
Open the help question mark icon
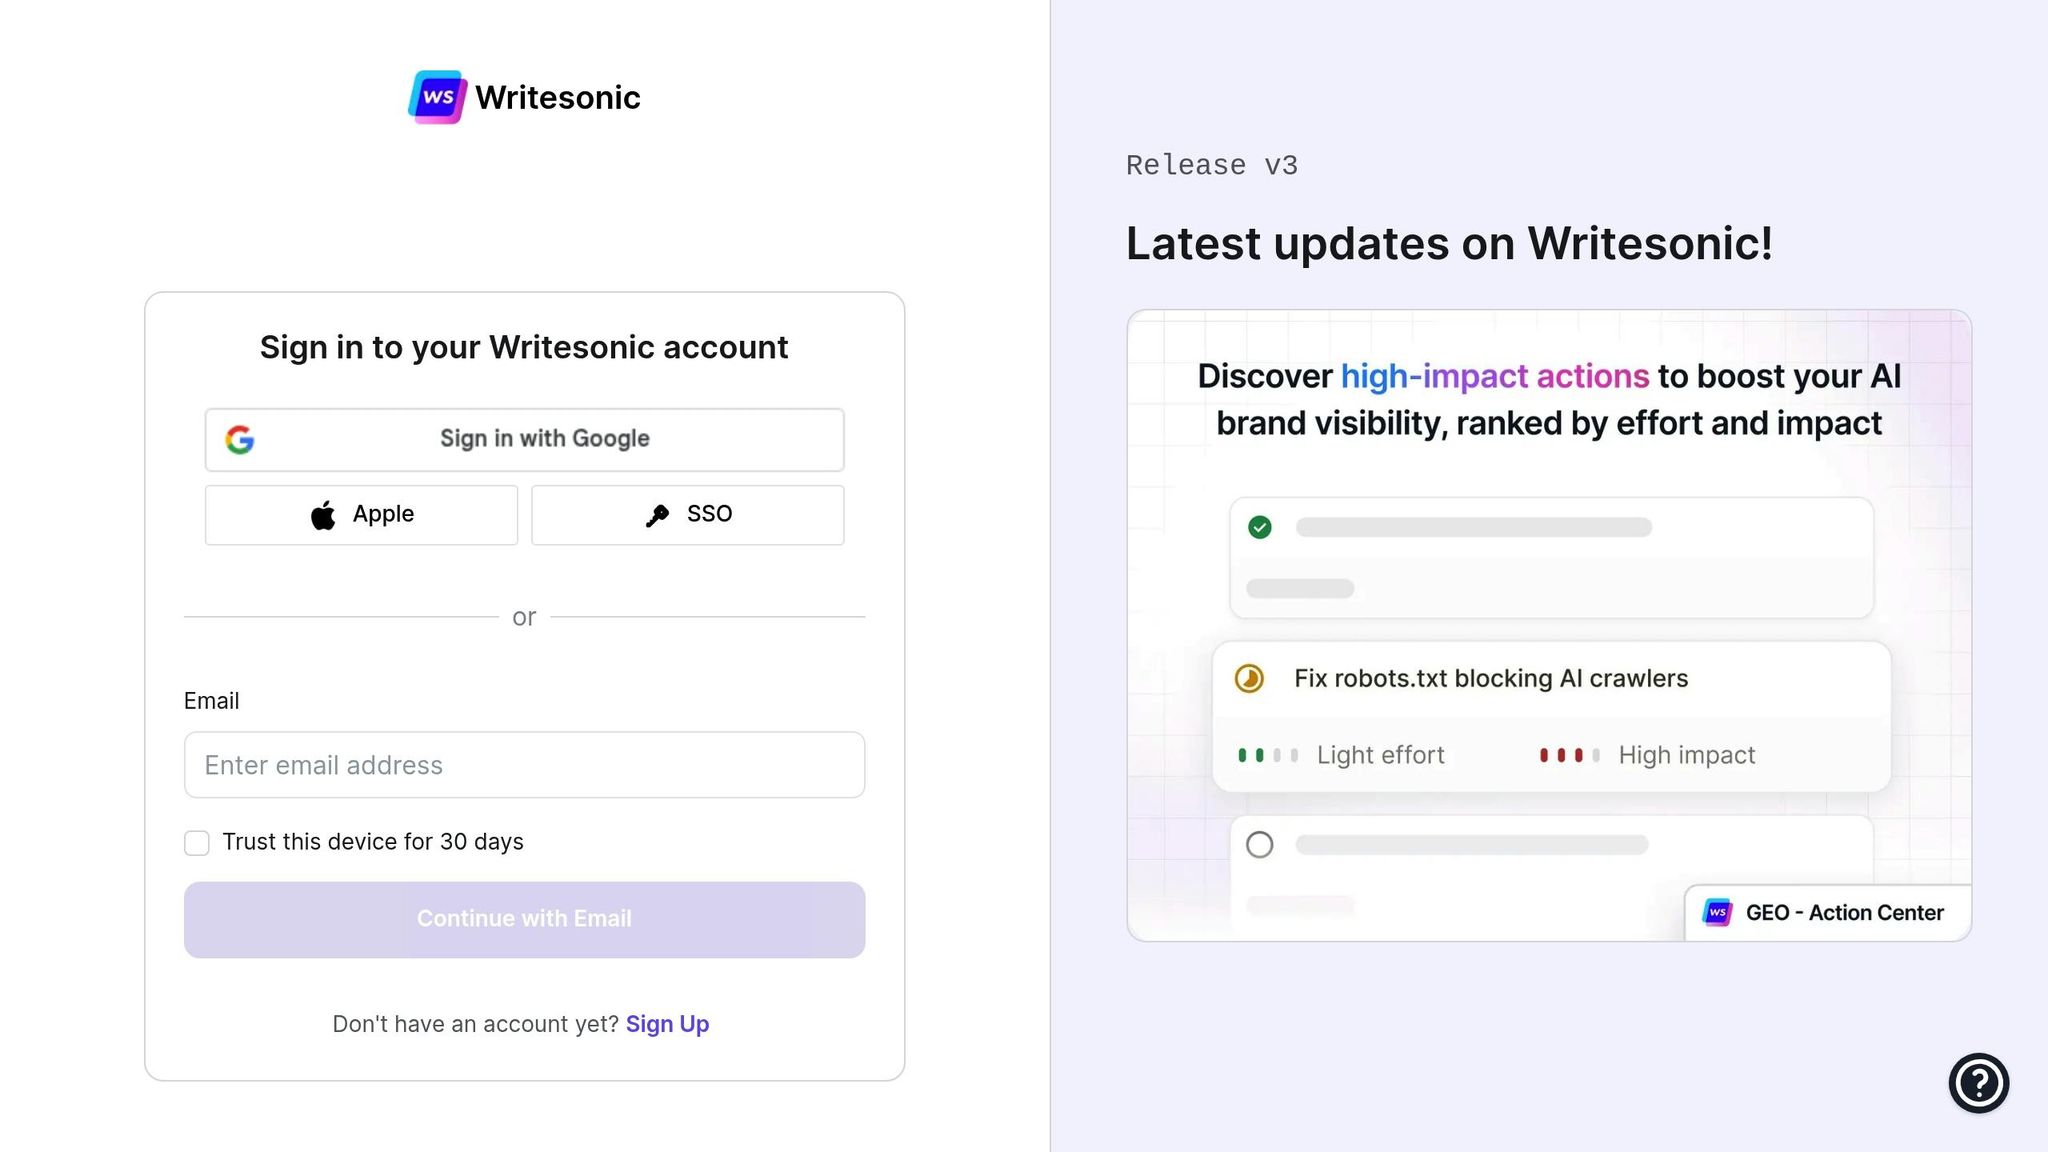pyautogui.click(x=1978, y=1082)
